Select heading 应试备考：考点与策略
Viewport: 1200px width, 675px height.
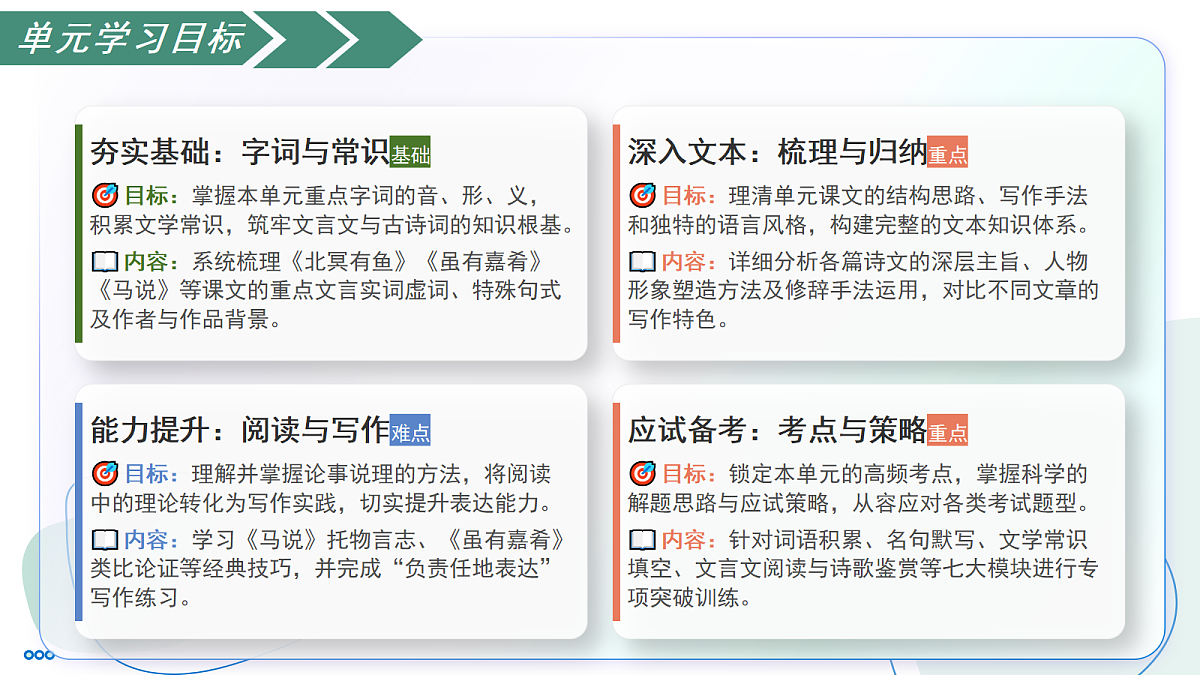point(778,430)
